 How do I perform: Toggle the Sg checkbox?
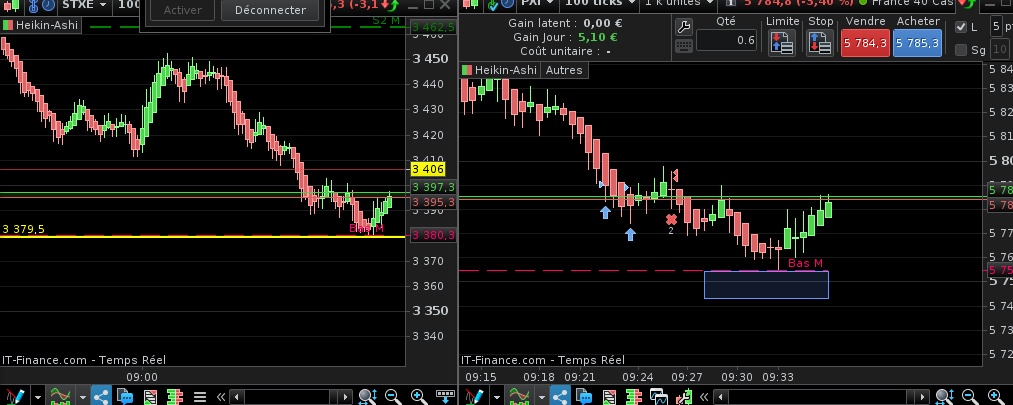(961, 50)
